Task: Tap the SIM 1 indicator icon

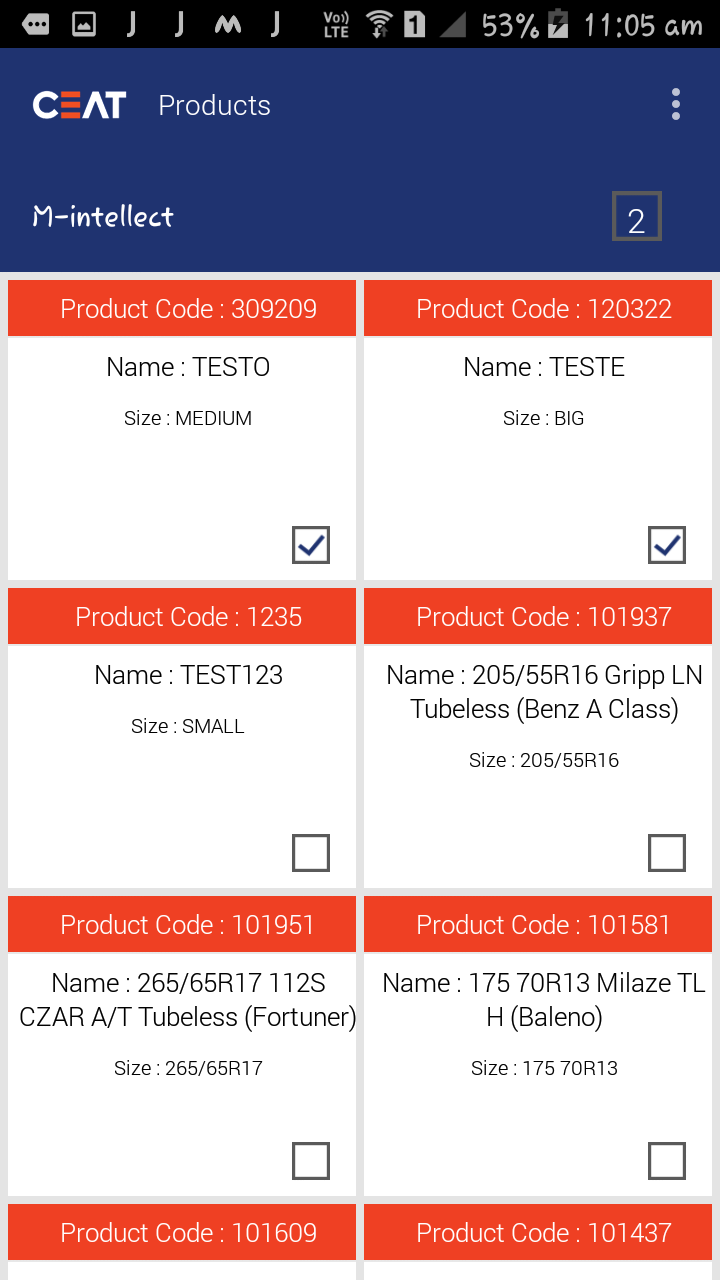Action: coord(414,24)
